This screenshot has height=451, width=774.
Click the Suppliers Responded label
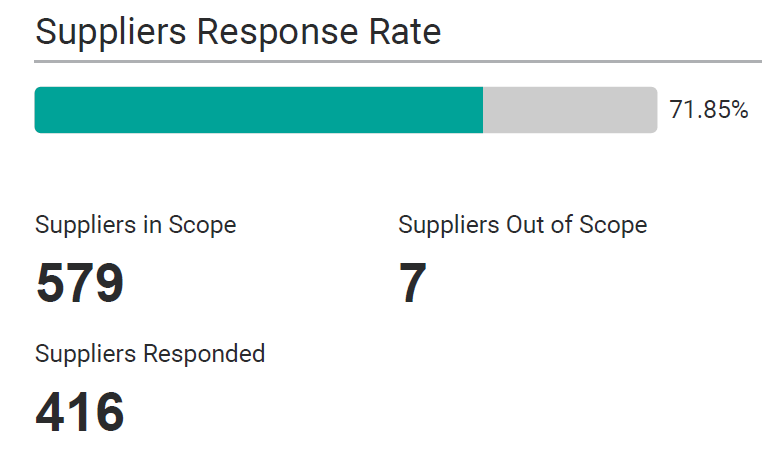point(150,354)
